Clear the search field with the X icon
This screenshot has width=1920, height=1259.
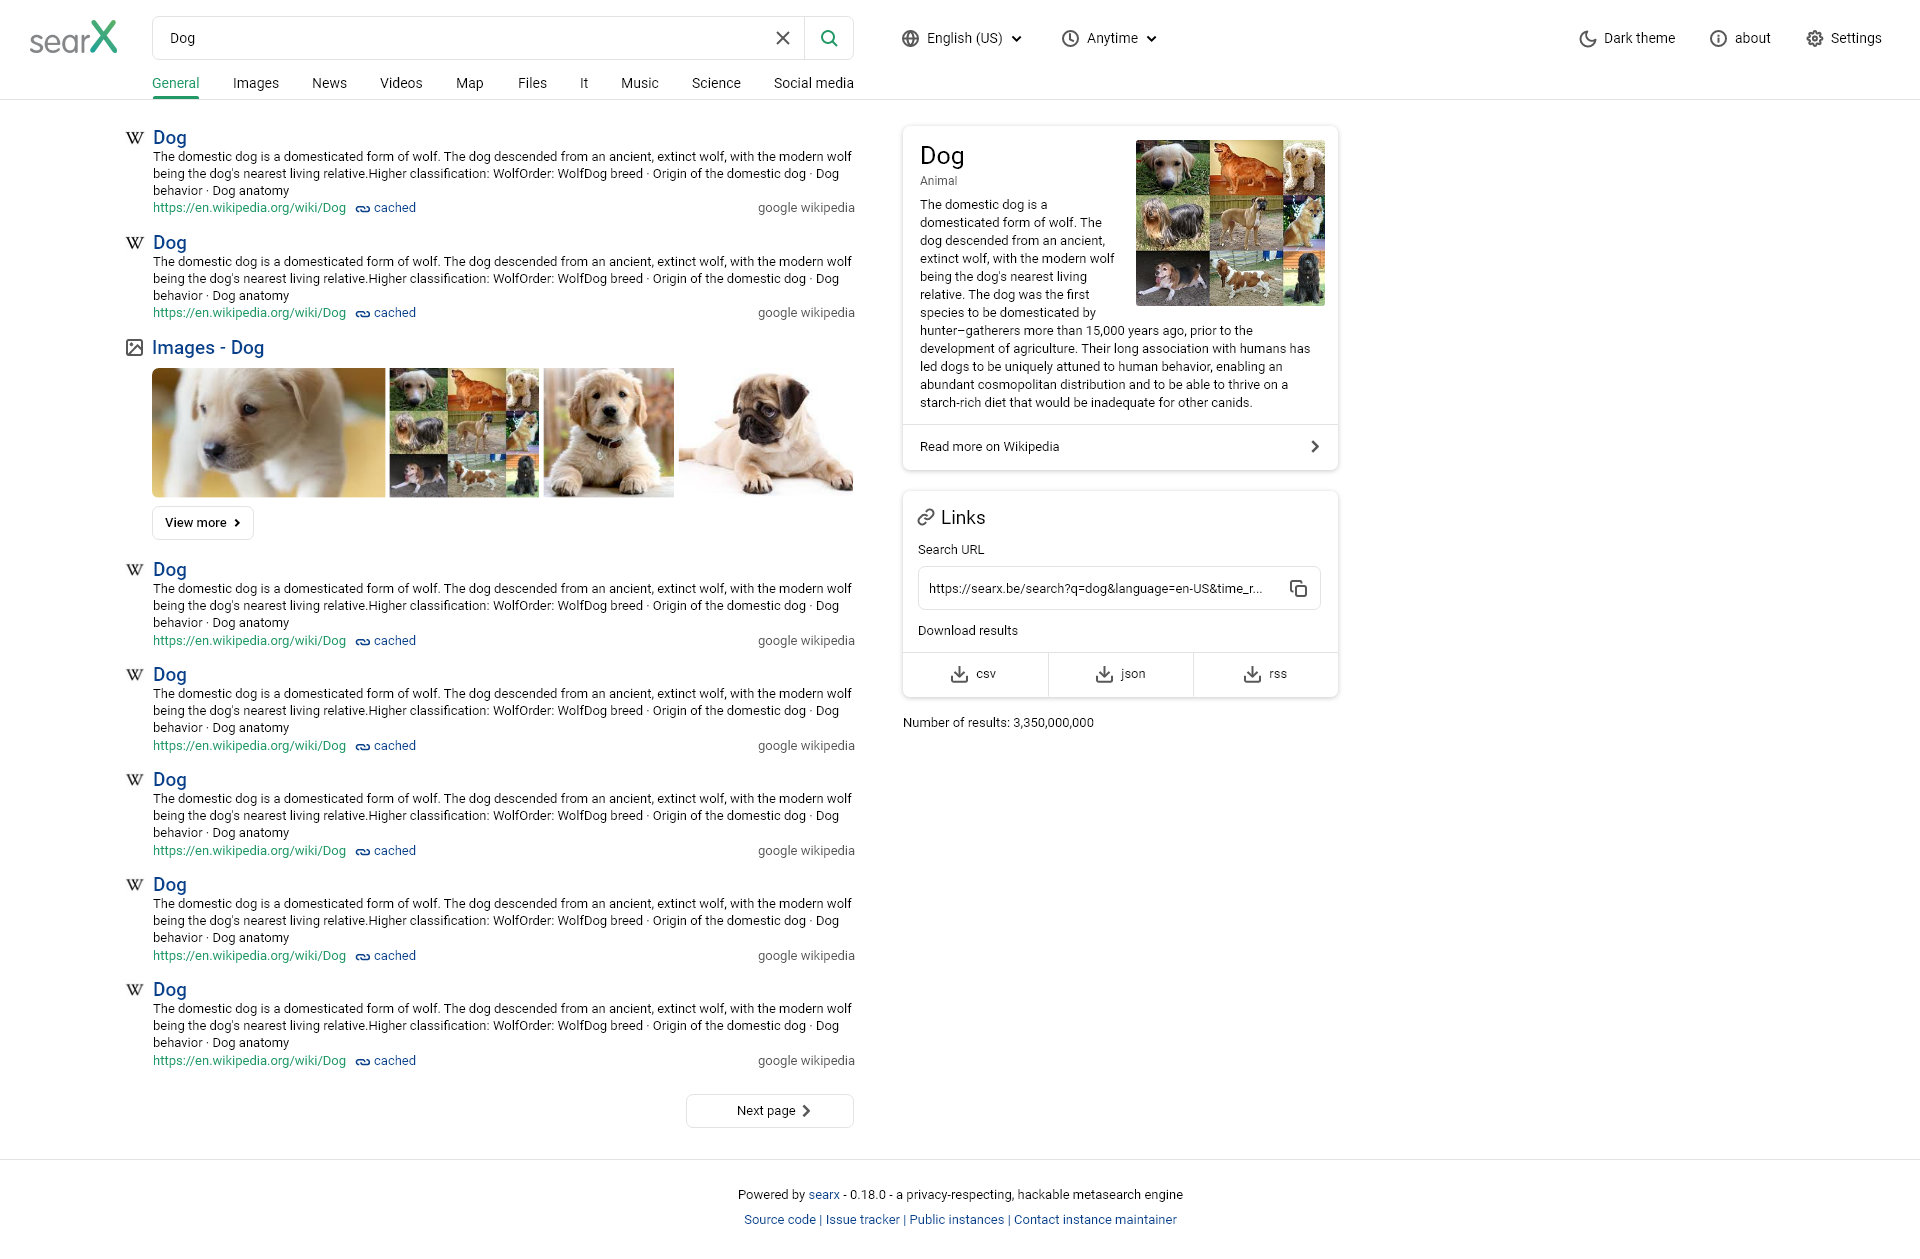pyautogui.click(x=783, y=37)
